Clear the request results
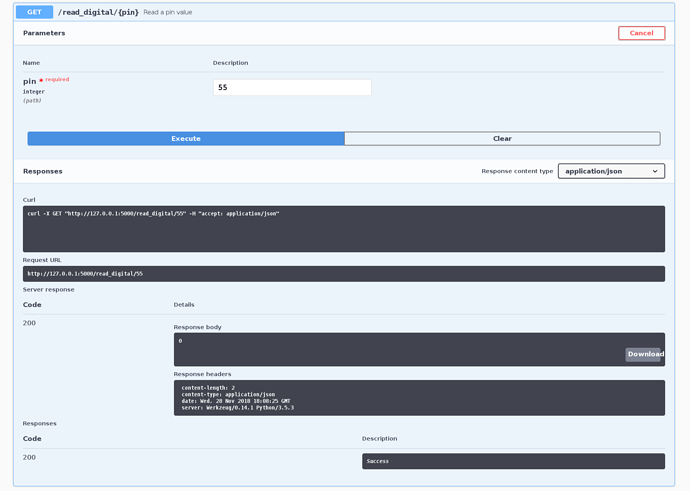The width and height of the screenshot is (690, 491). (x=502, y=139)
